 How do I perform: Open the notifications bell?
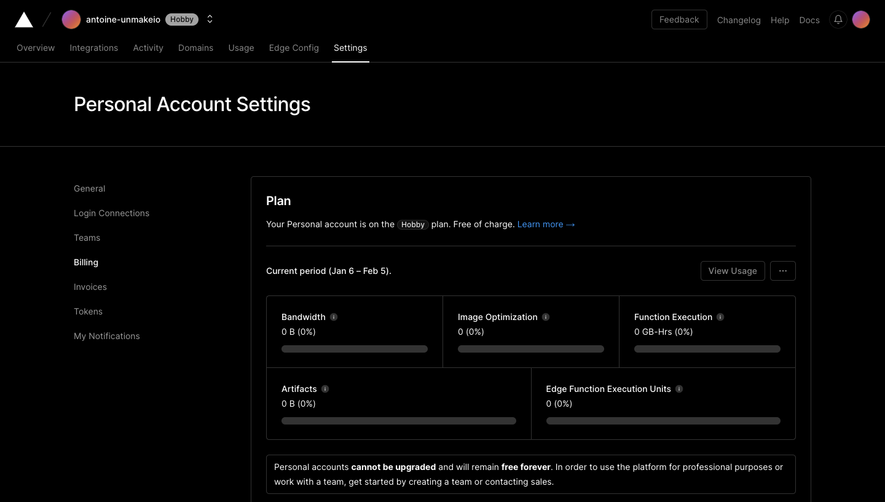click(x=838, y=19)
